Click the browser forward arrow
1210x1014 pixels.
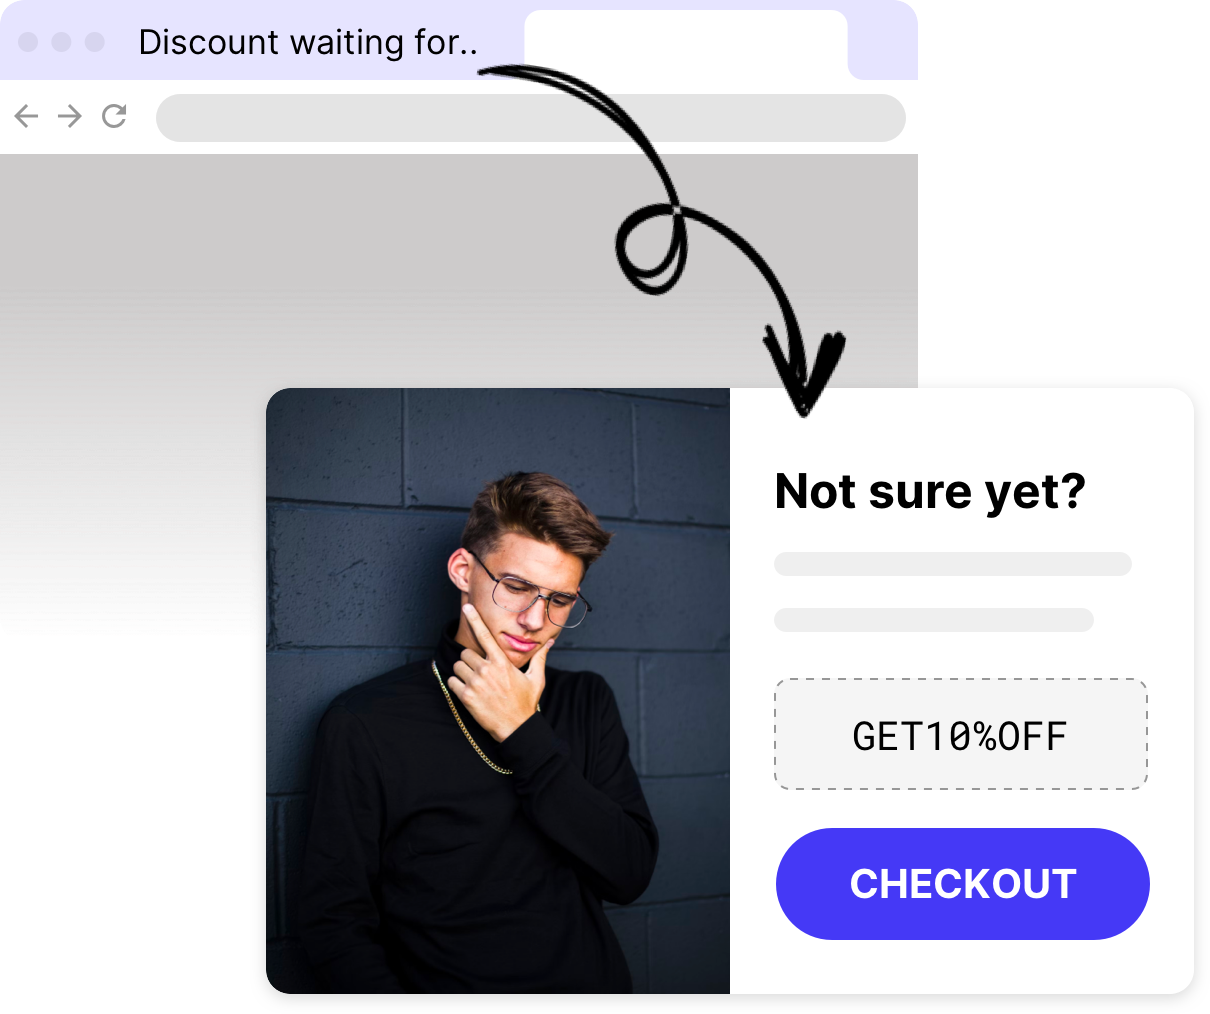point(70,117)
